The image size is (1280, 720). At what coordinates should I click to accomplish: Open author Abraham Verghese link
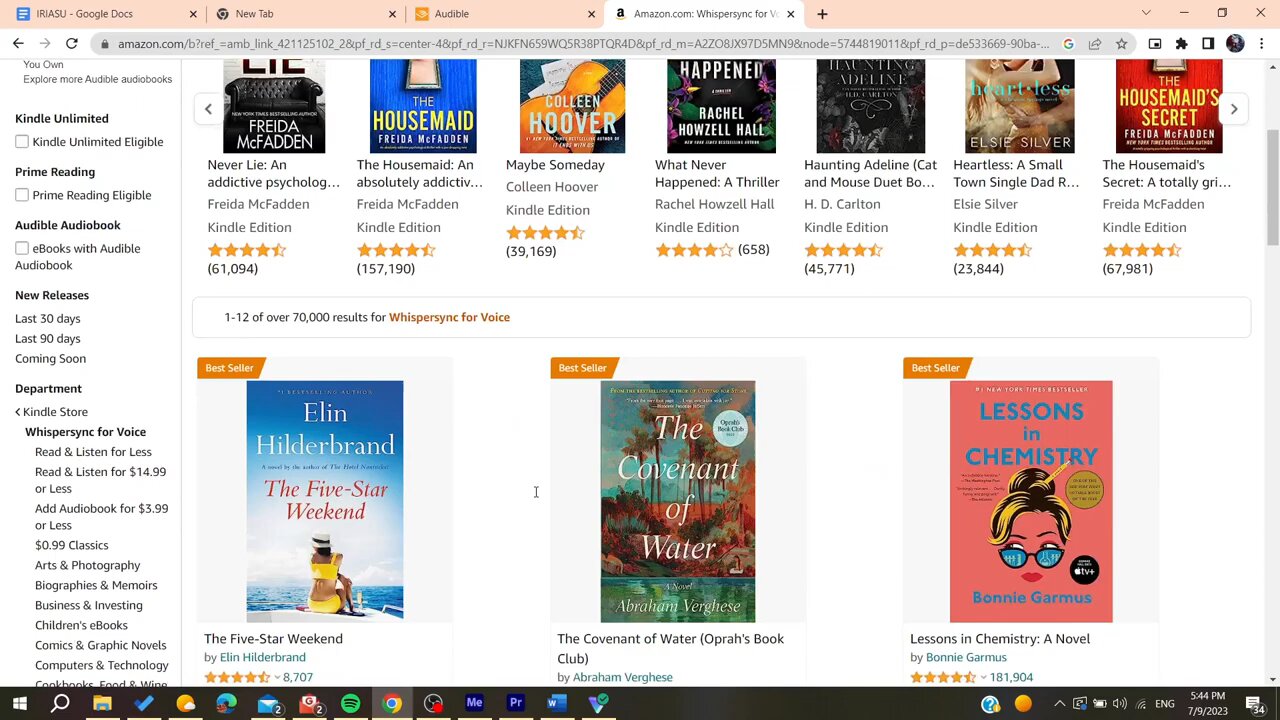tap(622, 678)
